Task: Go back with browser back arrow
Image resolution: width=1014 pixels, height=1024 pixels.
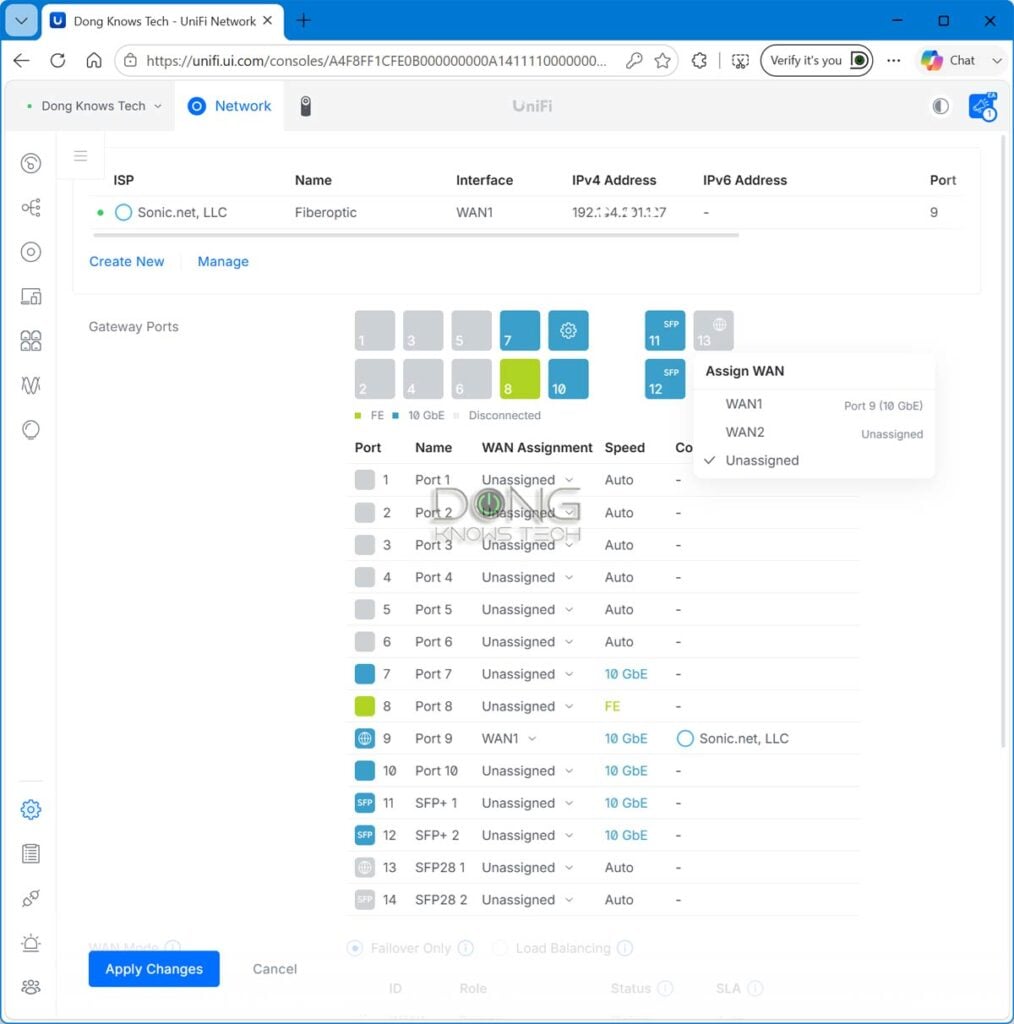Action: point(22,61)
